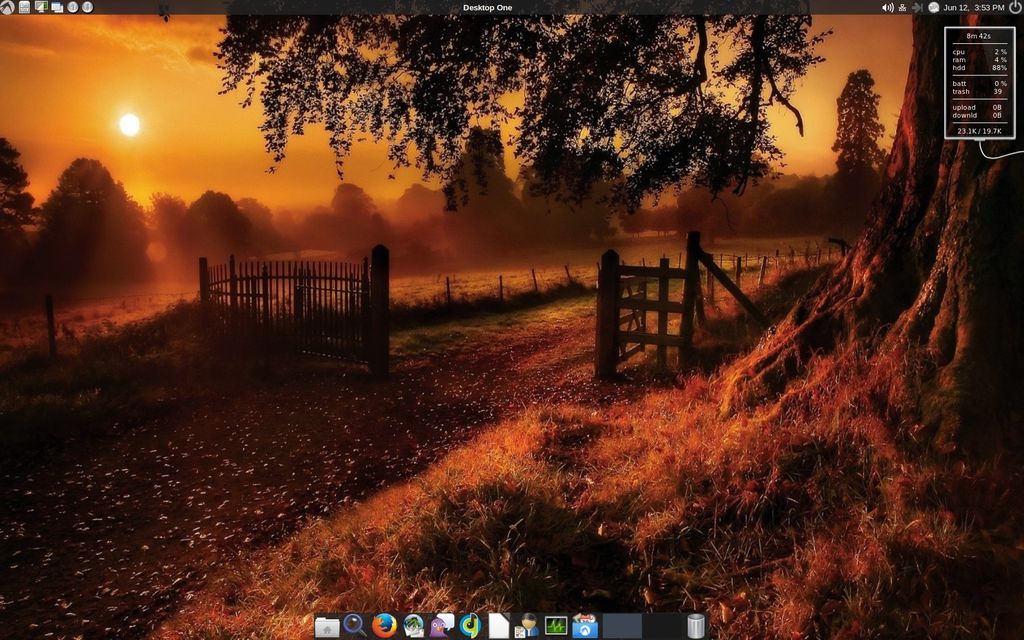Screen dimensions: 1024x640
Task: Open the Trash in the dock
Action: click(x=696, y=626)
